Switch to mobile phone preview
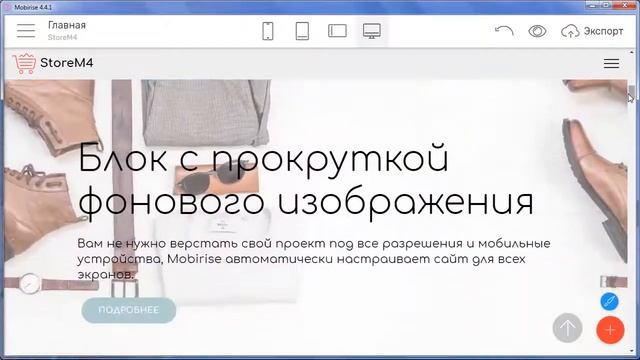This screenshot has height=360, width=640. pyautogui.click(x=268, y=31)
